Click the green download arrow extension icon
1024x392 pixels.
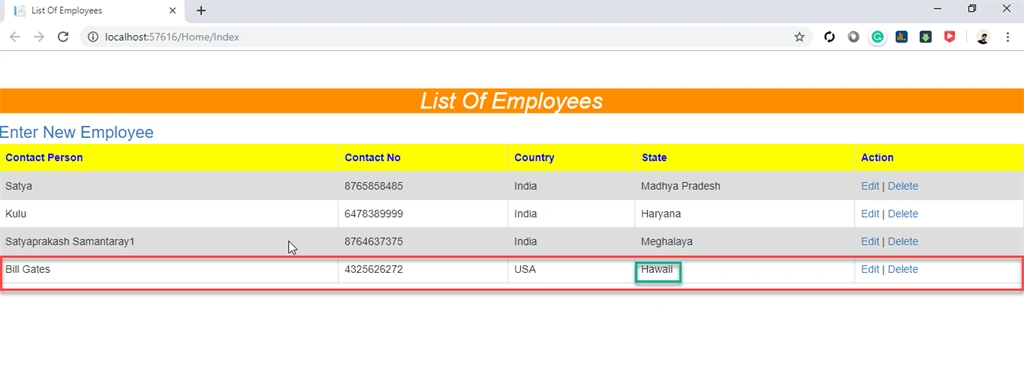pos(925,37)
